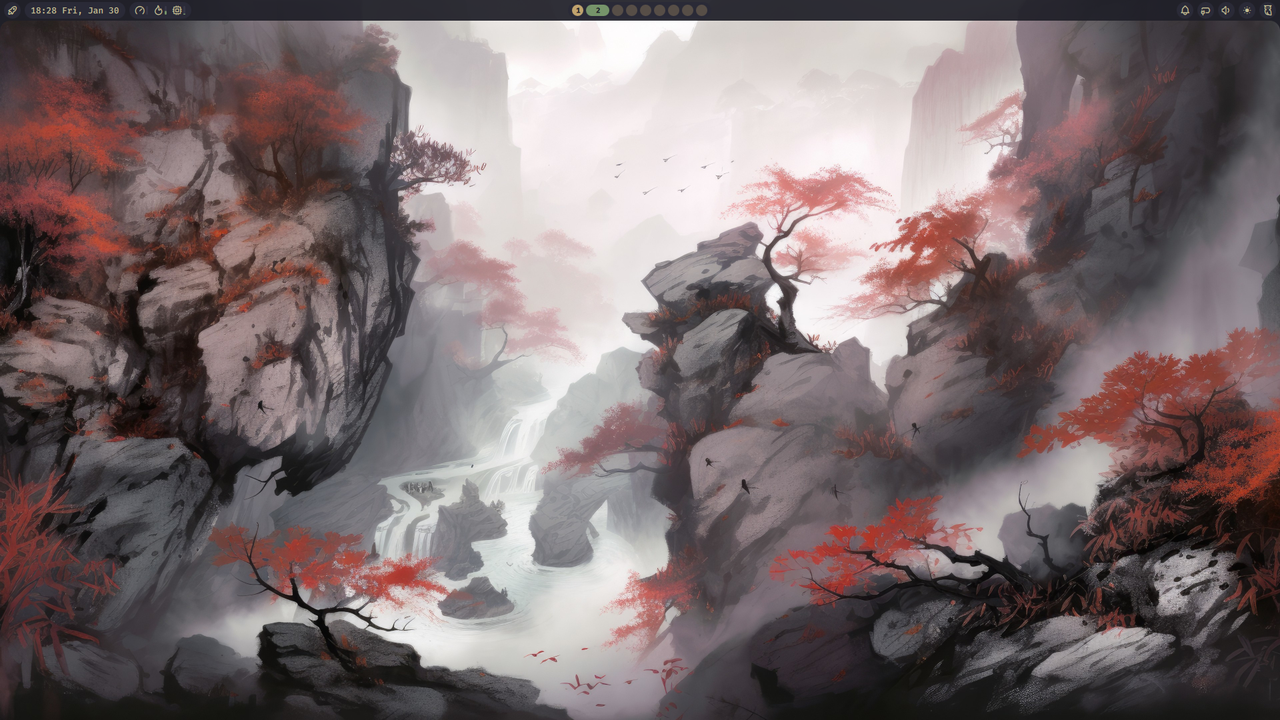
Task: Click the speaker volume icon
Action: [1226, 10]
